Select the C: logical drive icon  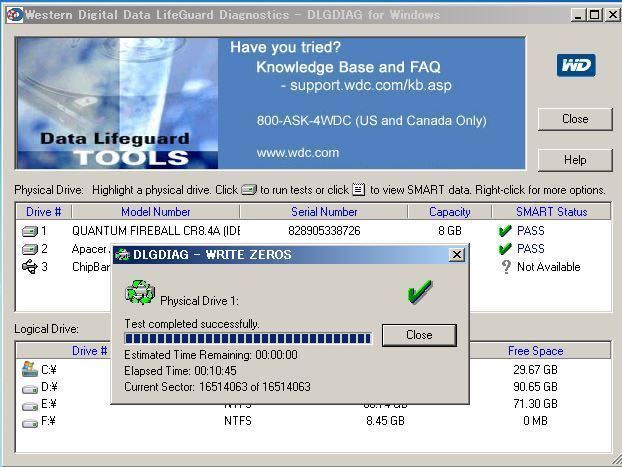(x=30, y=369)
